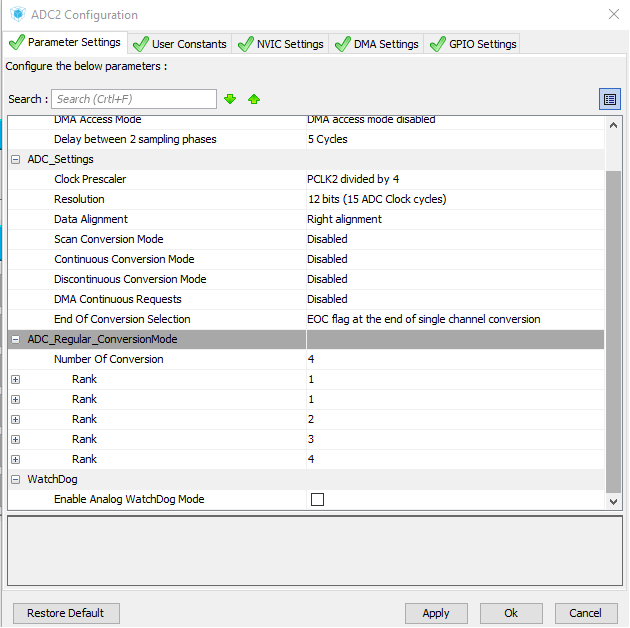This screenshot has height=628, width=630.
Task: Expand the Rank row with value 3
Action: pyautogui.click(x=15, y=440)
